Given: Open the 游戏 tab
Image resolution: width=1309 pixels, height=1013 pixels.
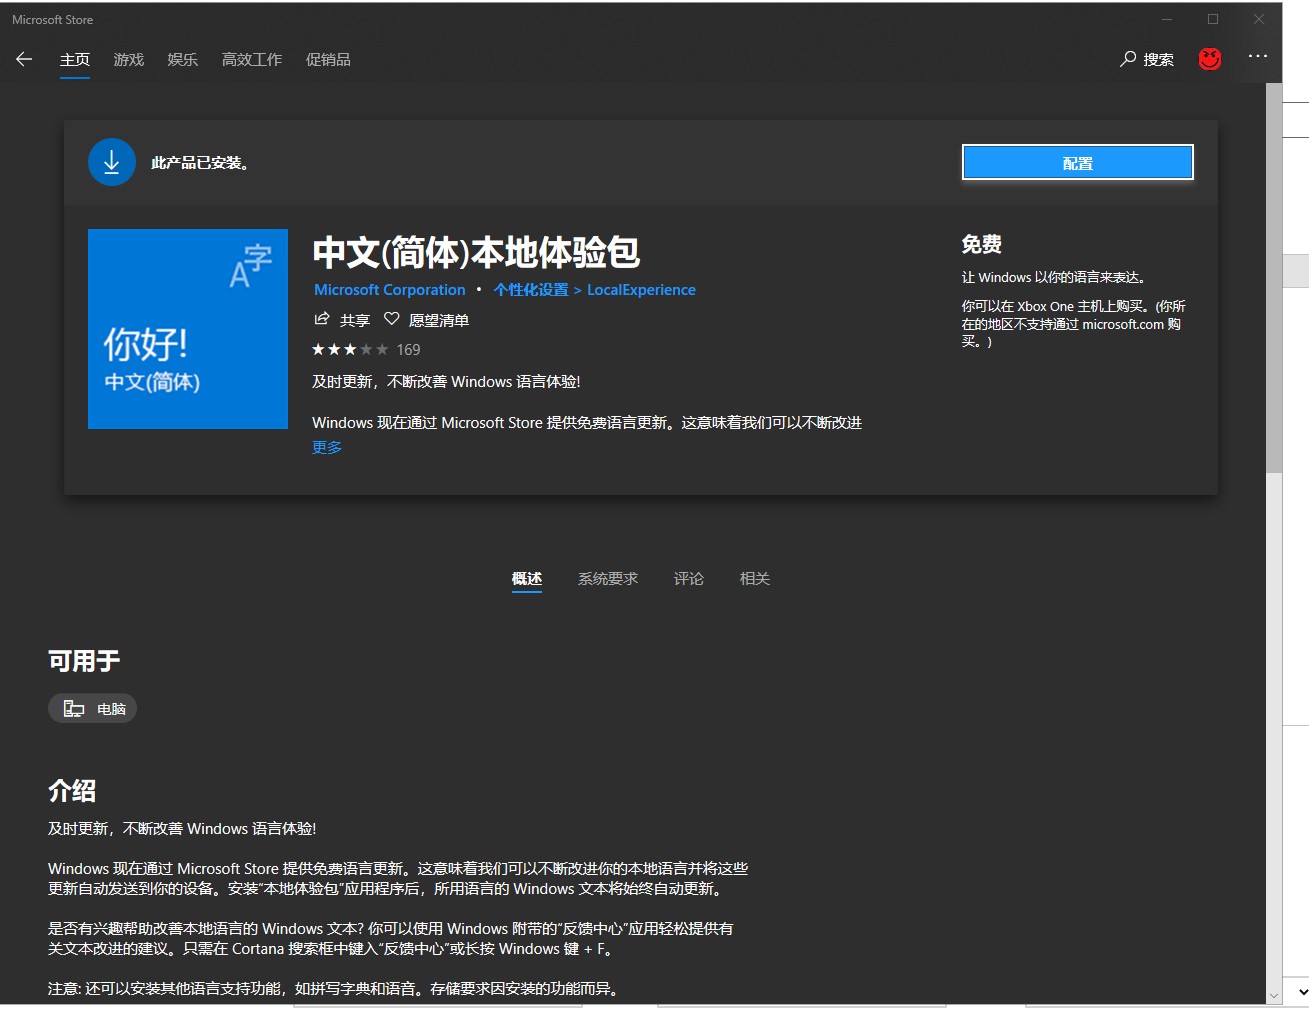Looking at the screenshot, I should point(129,59).
